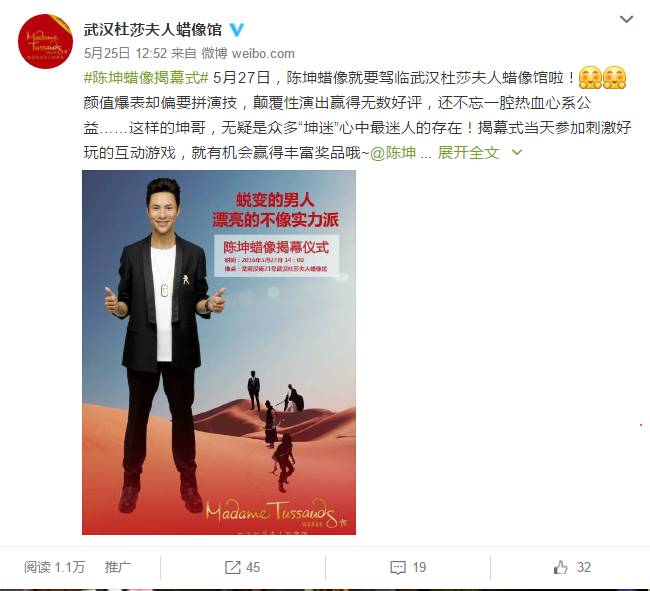Image resolution: width=650 pixels, height=591 pixels.
Task: Click the @陈坤 mention link
Action: pos(393,153)
